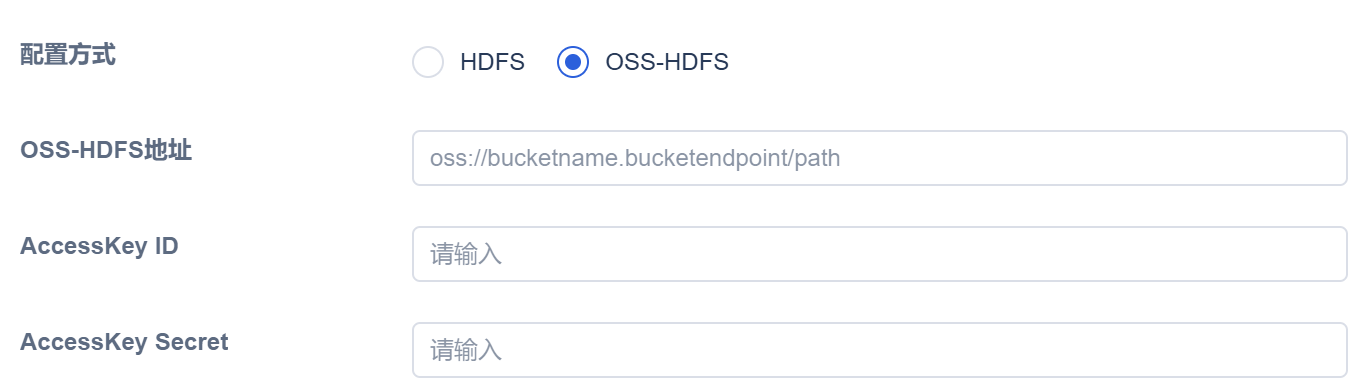Switch configuration method to plain HDFS
Image resolution: width=1362 pixels, height=392 pixels.
coord(428,62)
